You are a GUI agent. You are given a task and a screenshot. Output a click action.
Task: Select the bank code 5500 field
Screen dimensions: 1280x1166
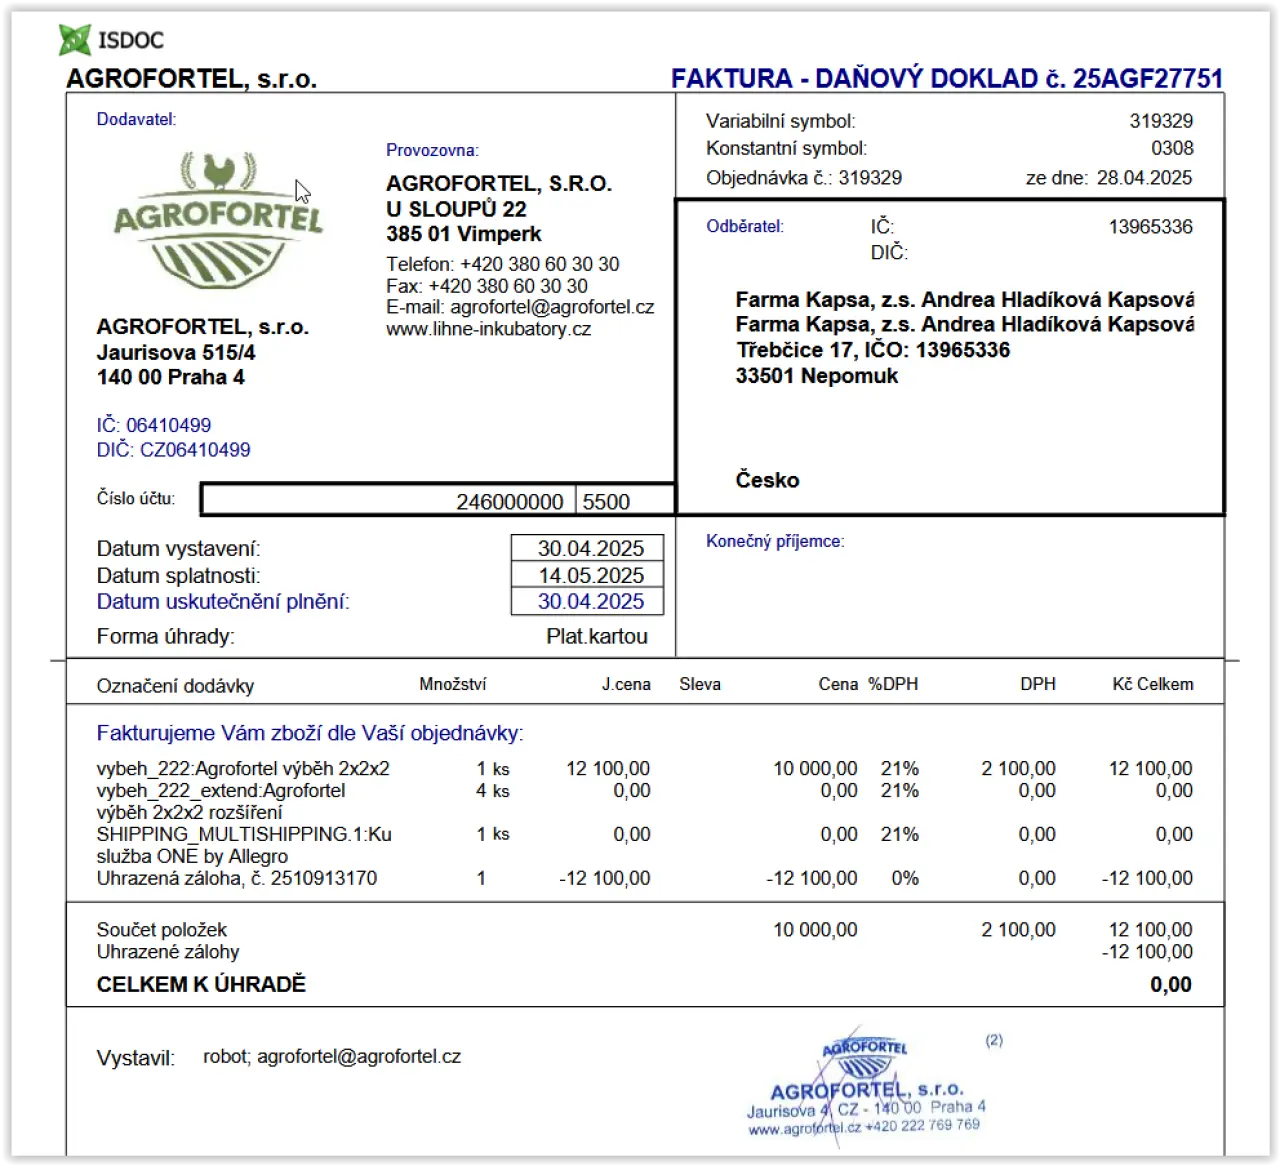[x=624, y=501]
